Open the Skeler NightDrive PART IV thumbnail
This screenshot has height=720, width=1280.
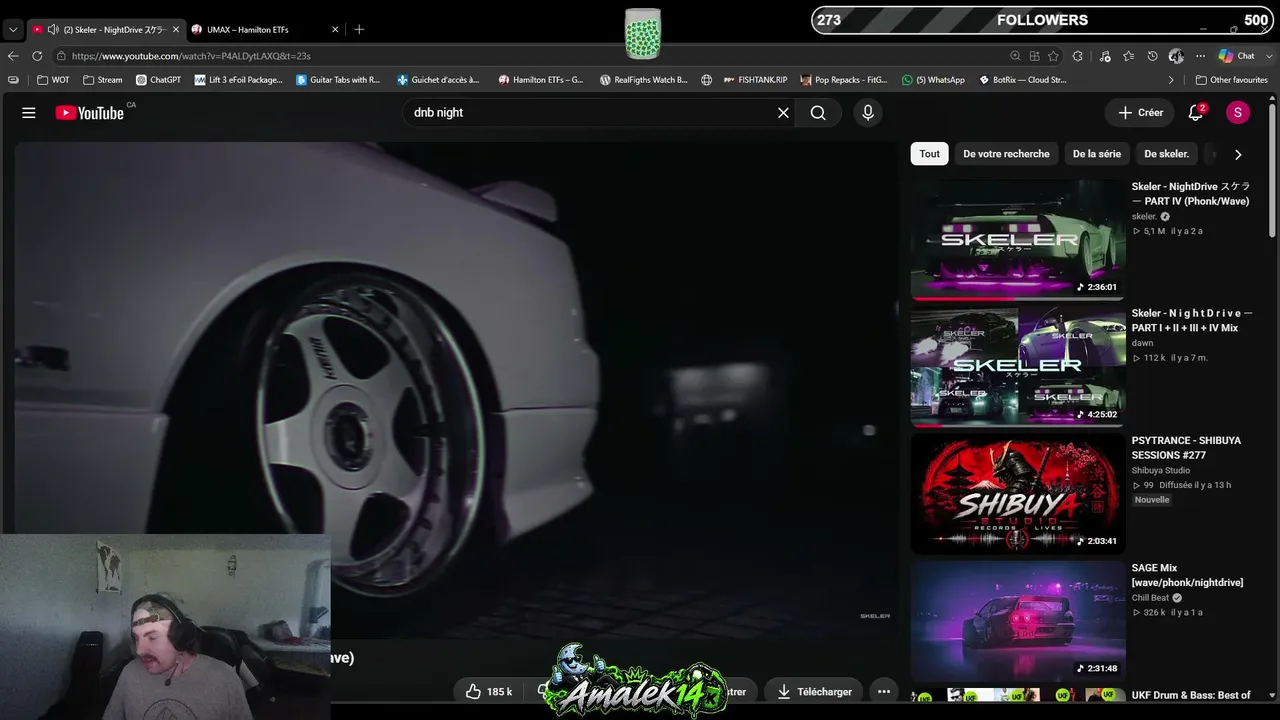pyautogui.click(x=1018, y=239)
